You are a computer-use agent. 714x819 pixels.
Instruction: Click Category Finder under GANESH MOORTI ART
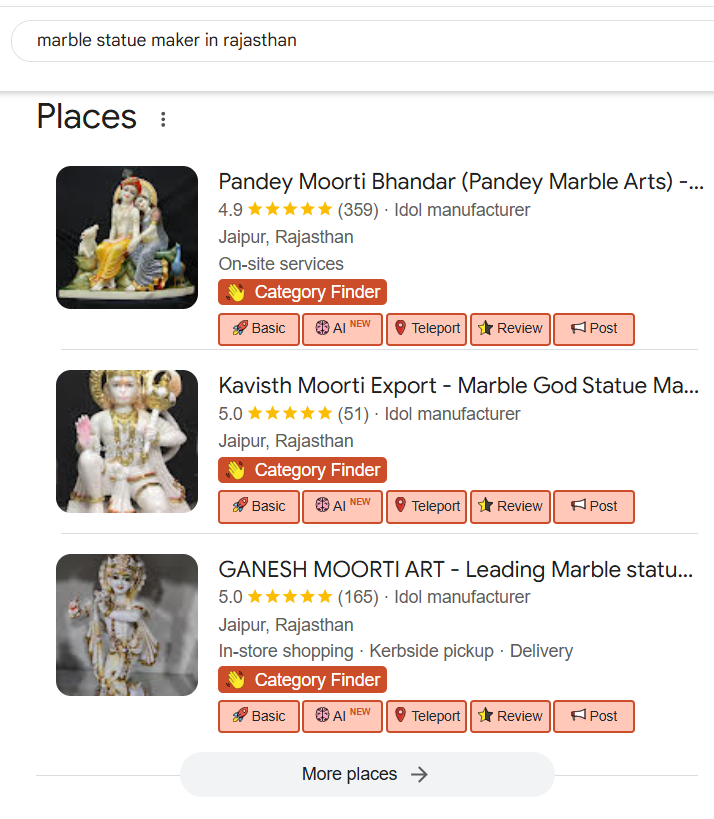302,680
